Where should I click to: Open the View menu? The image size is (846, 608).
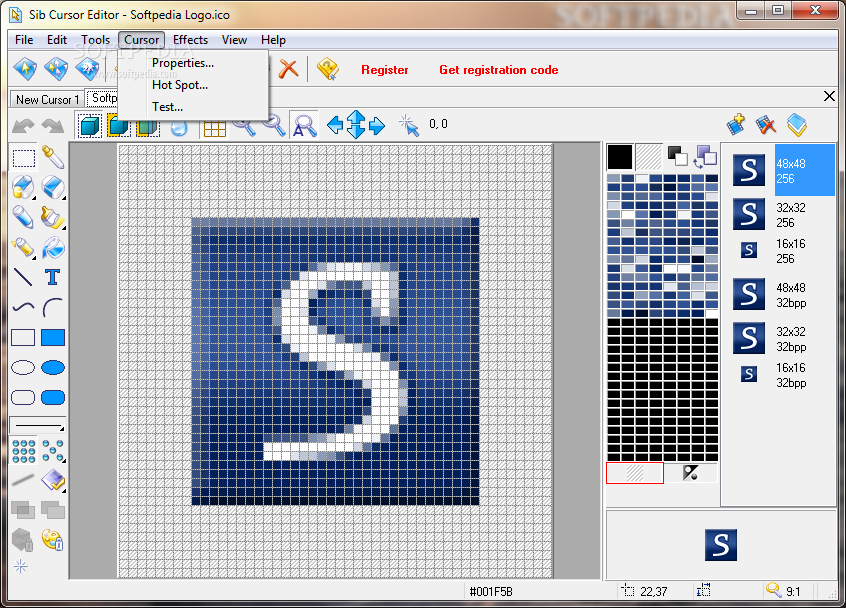tap(234, 40)
